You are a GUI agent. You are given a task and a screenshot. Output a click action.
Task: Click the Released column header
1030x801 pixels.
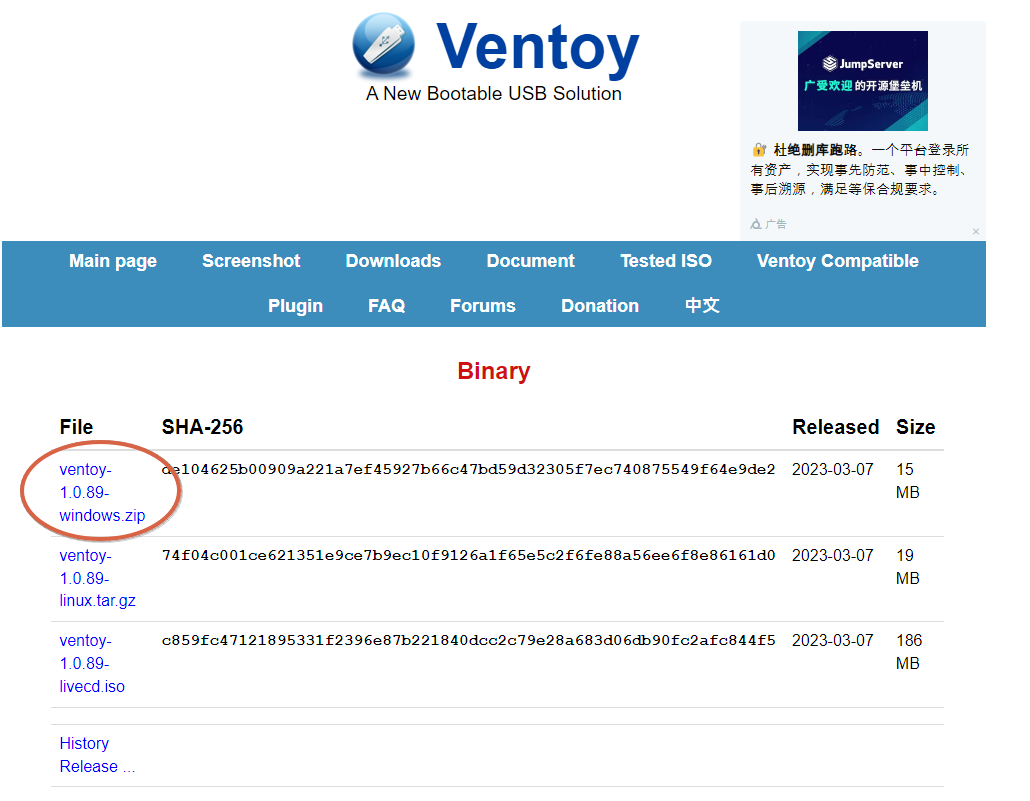836,427
